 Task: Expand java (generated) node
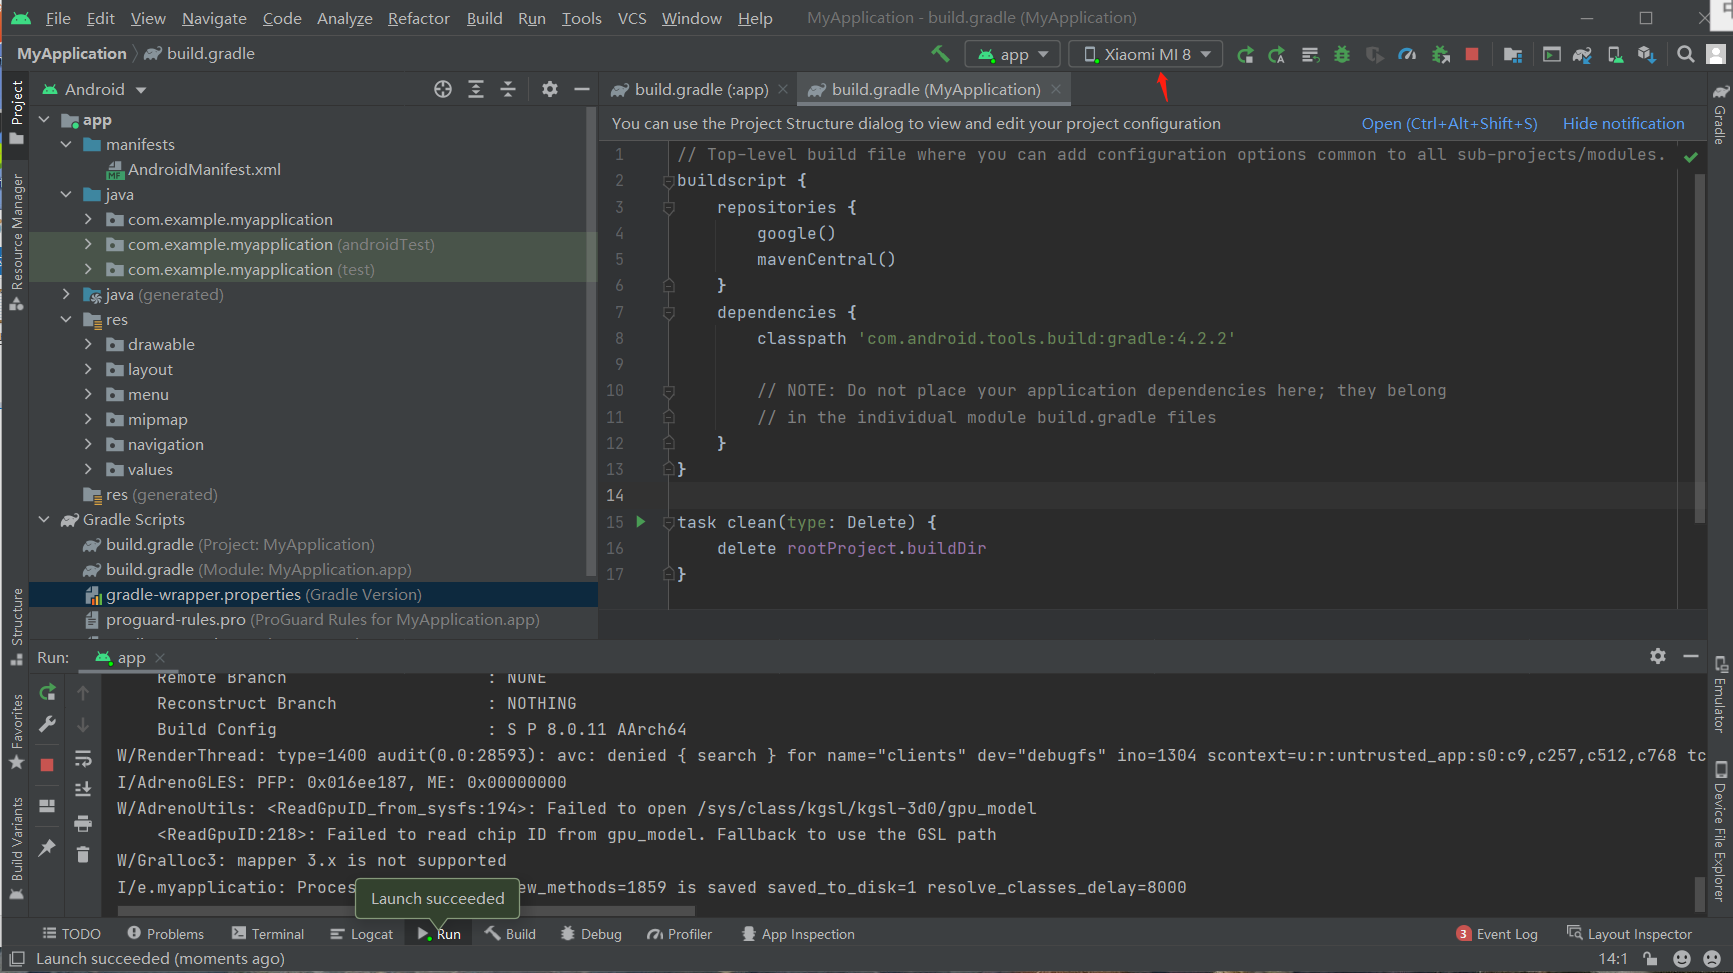tap(66, 294)
